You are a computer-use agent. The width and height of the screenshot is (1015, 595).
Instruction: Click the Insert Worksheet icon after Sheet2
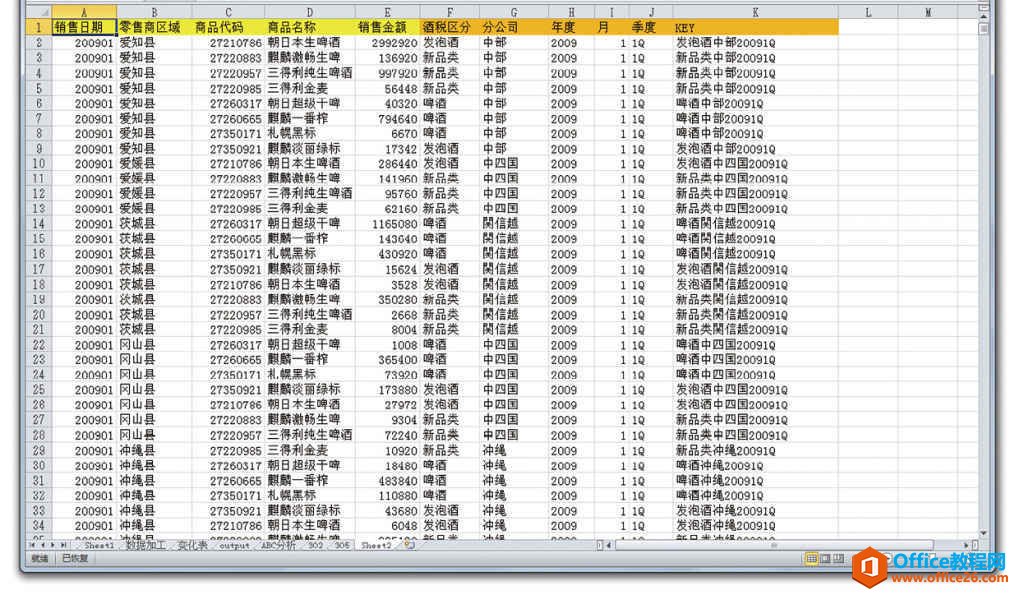tap(409, 546)
